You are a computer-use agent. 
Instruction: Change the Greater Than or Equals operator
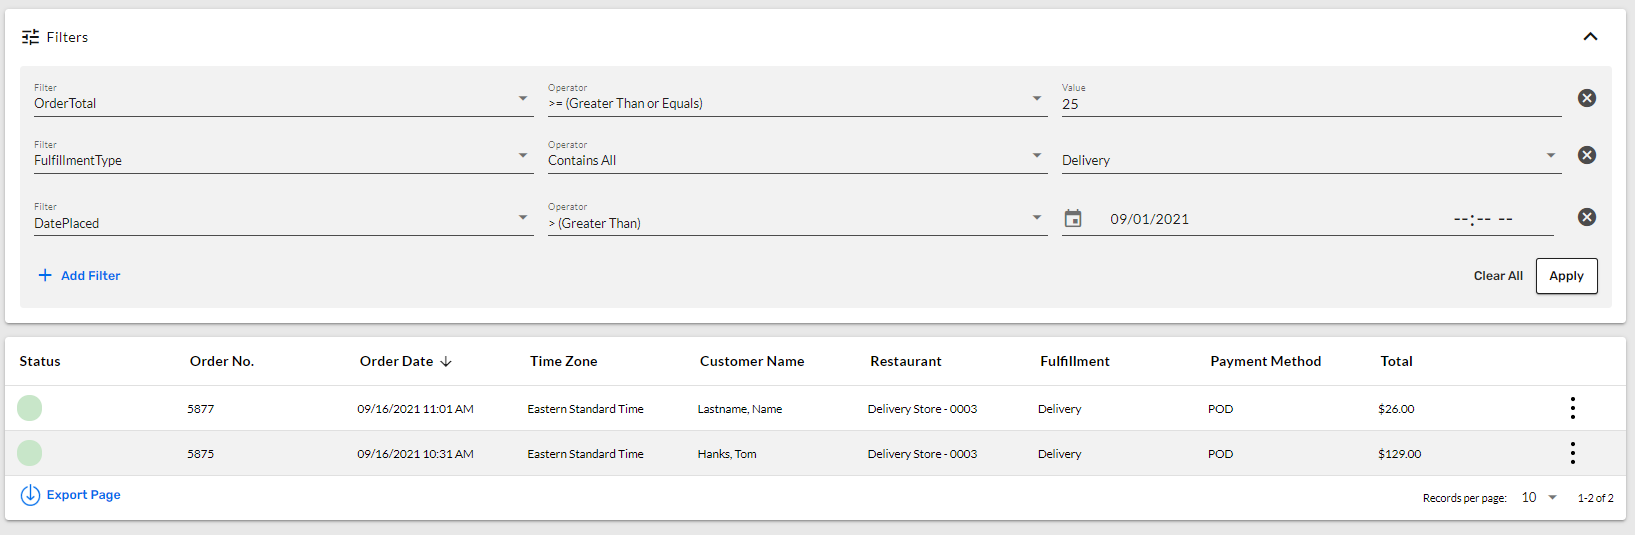click(797, 99)
